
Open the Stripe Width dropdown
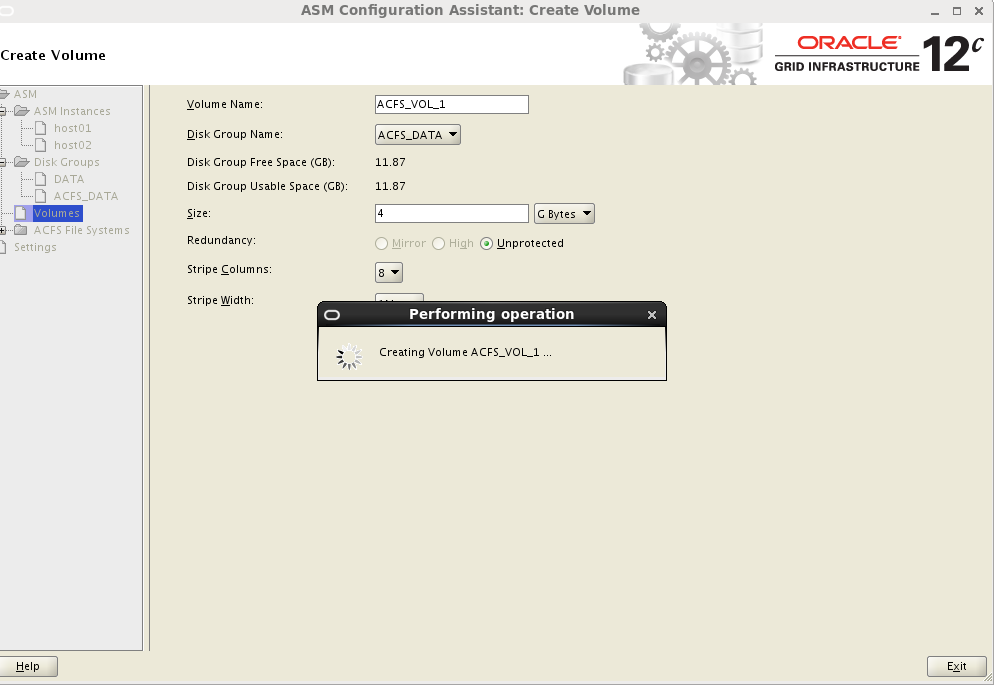pos(399,299)
